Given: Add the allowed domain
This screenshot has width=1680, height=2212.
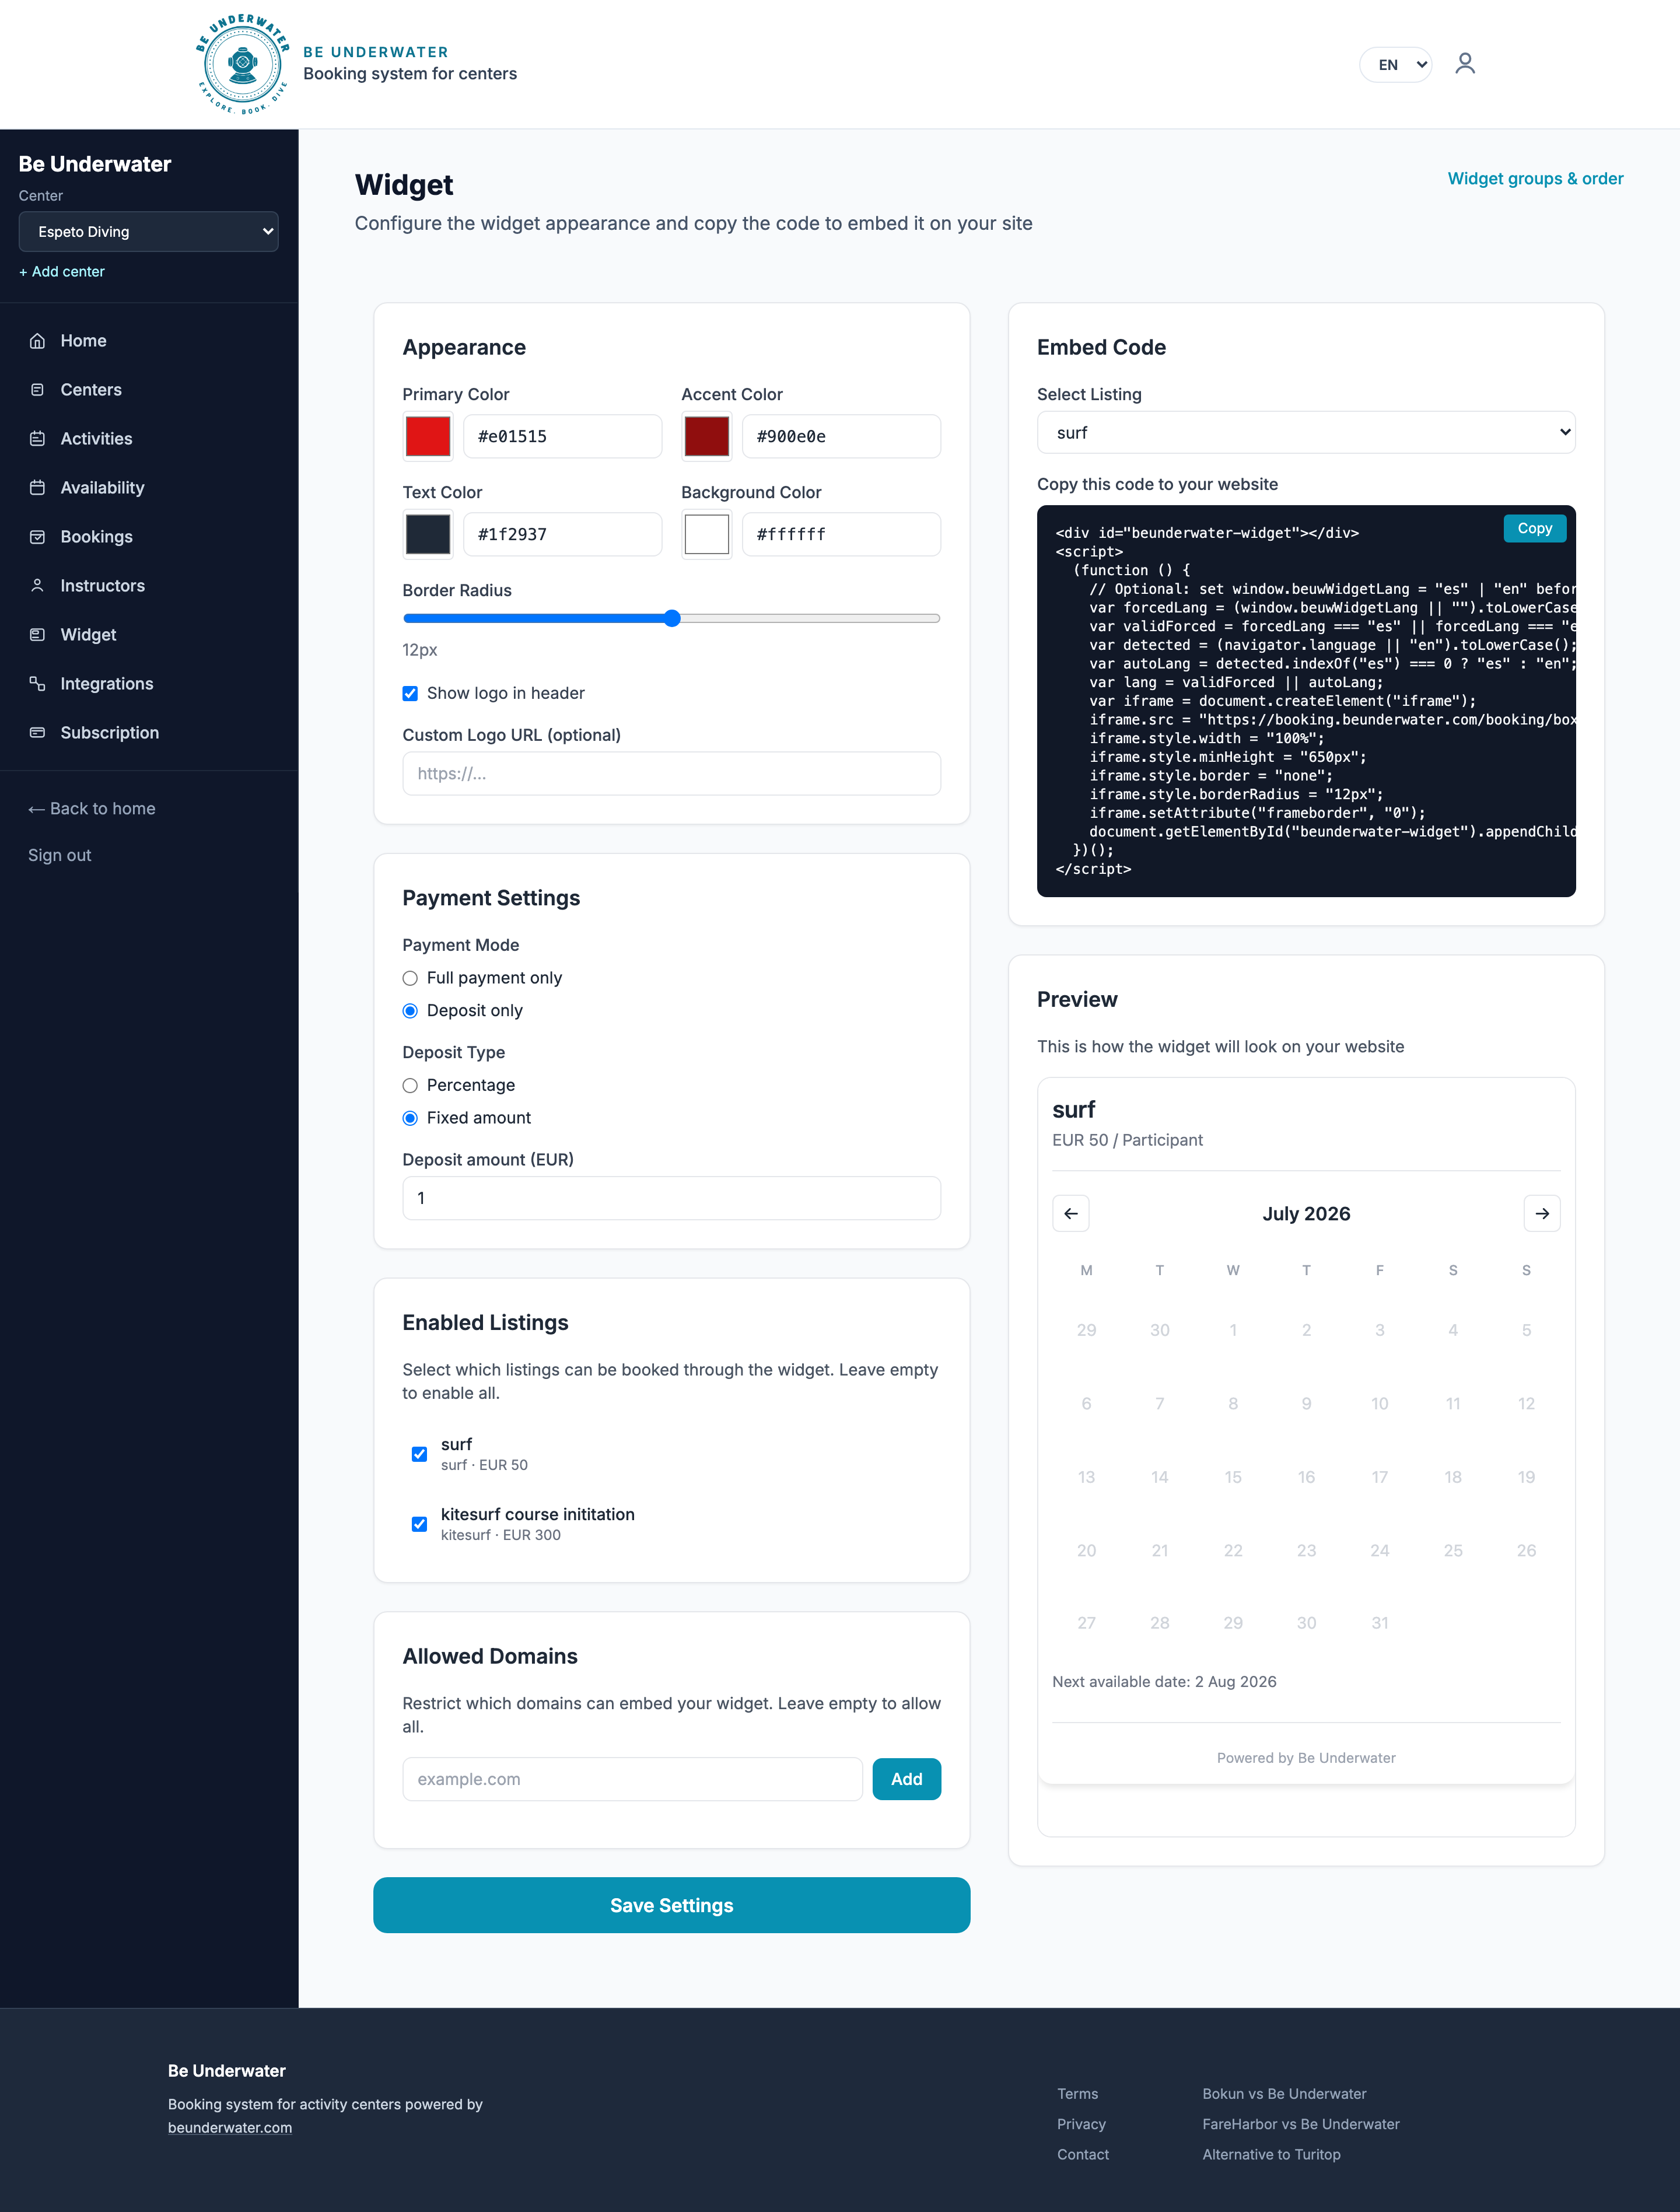Looking at the screenshot, I should [x=906, y=1780].
